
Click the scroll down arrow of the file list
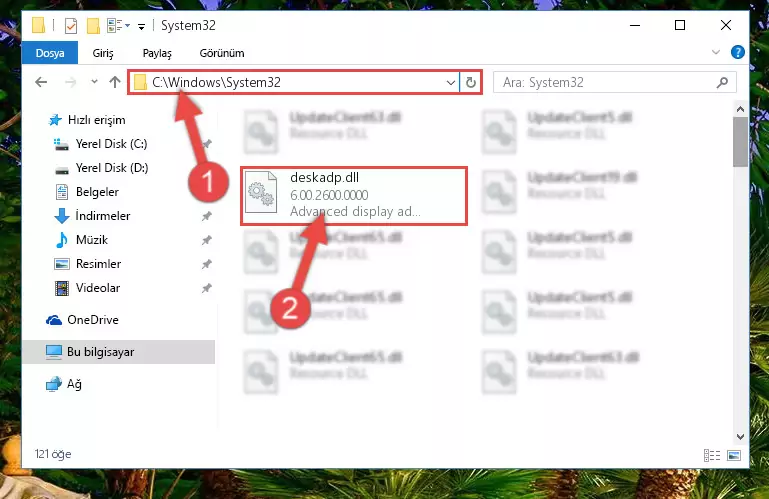(x=741, y=436)
